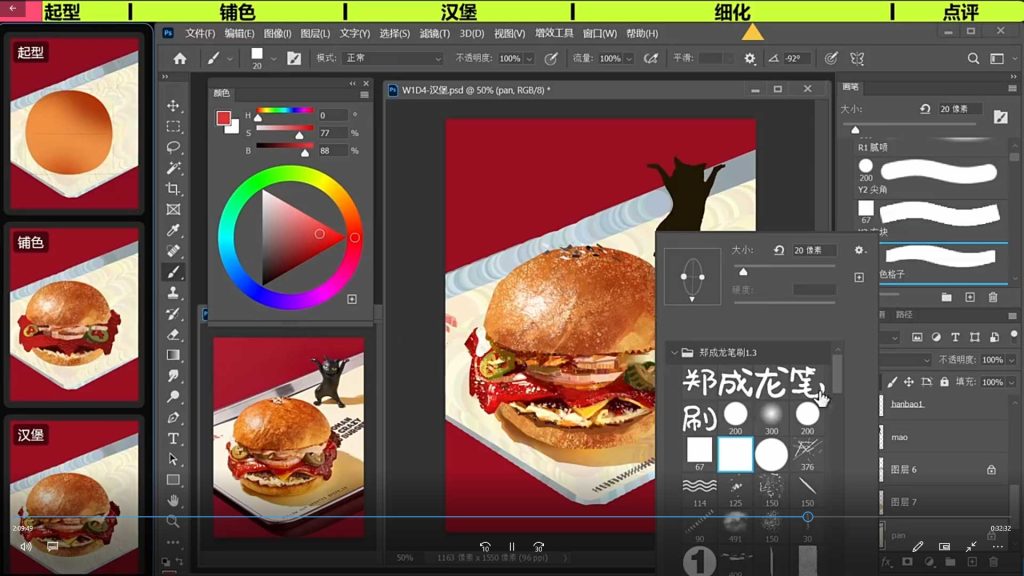Select the Dodge tool
The width and height of the screenshot is (1024, 576).
[x=173, y=396]
